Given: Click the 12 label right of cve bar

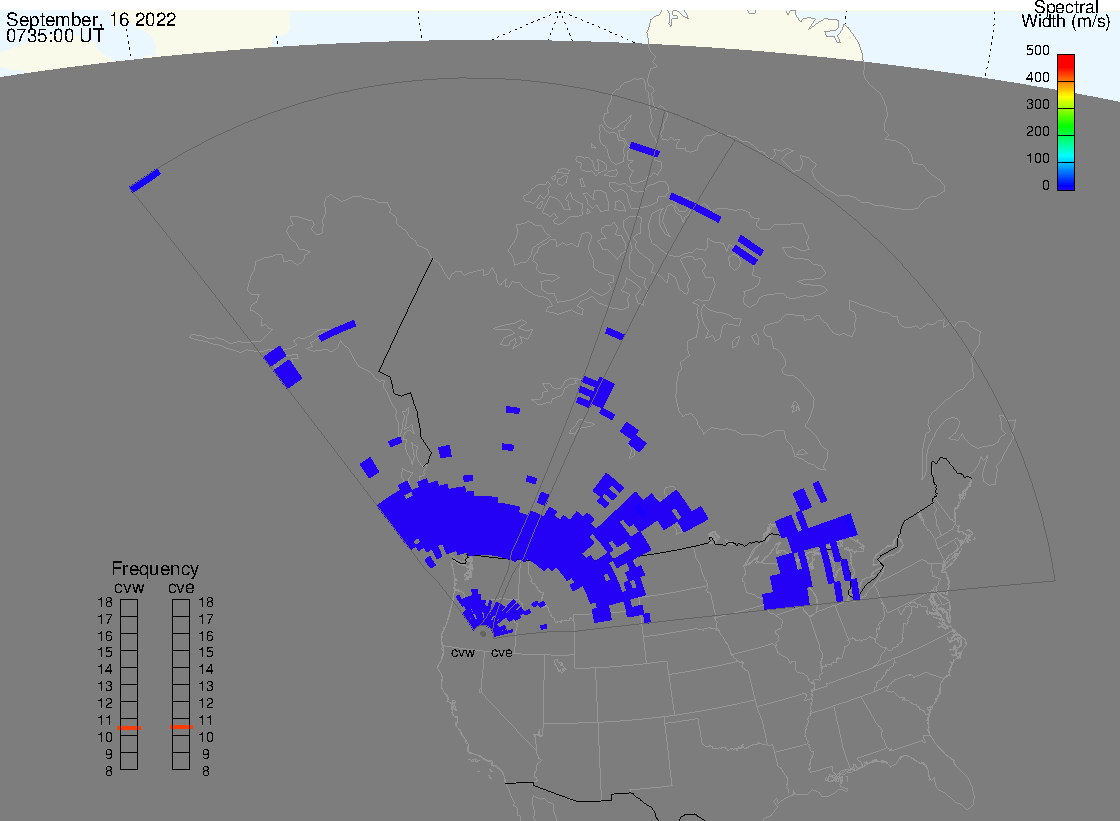Looking at the screenshot, I should click(x=206, y=703).
